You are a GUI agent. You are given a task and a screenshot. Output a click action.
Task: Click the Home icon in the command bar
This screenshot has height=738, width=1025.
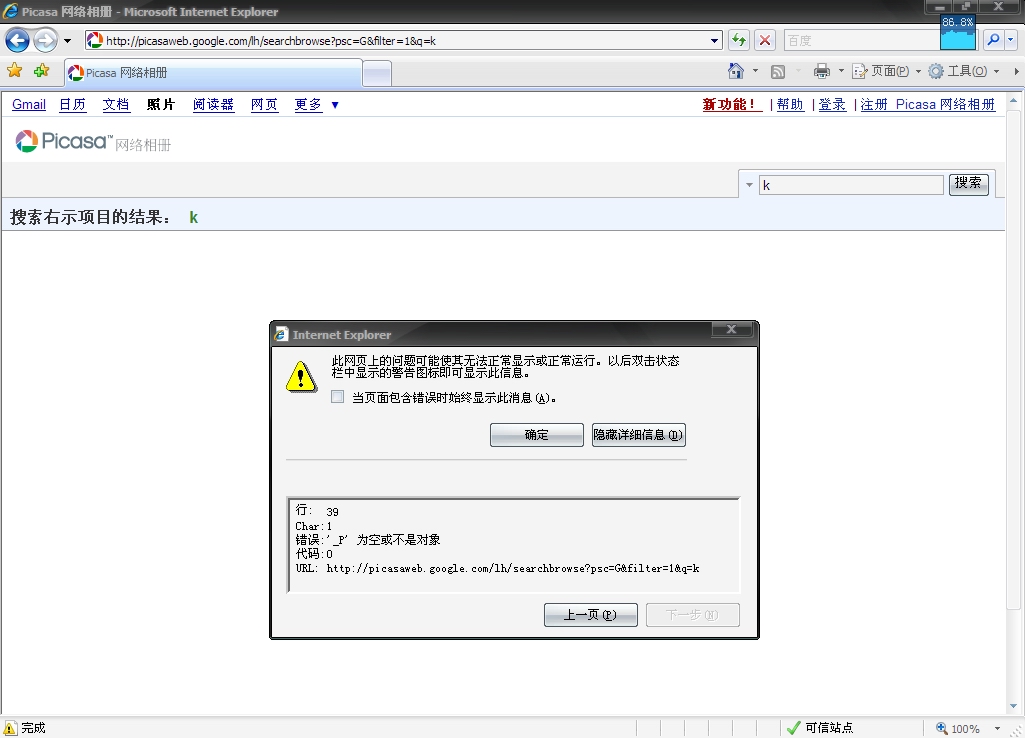pos(736,71)
